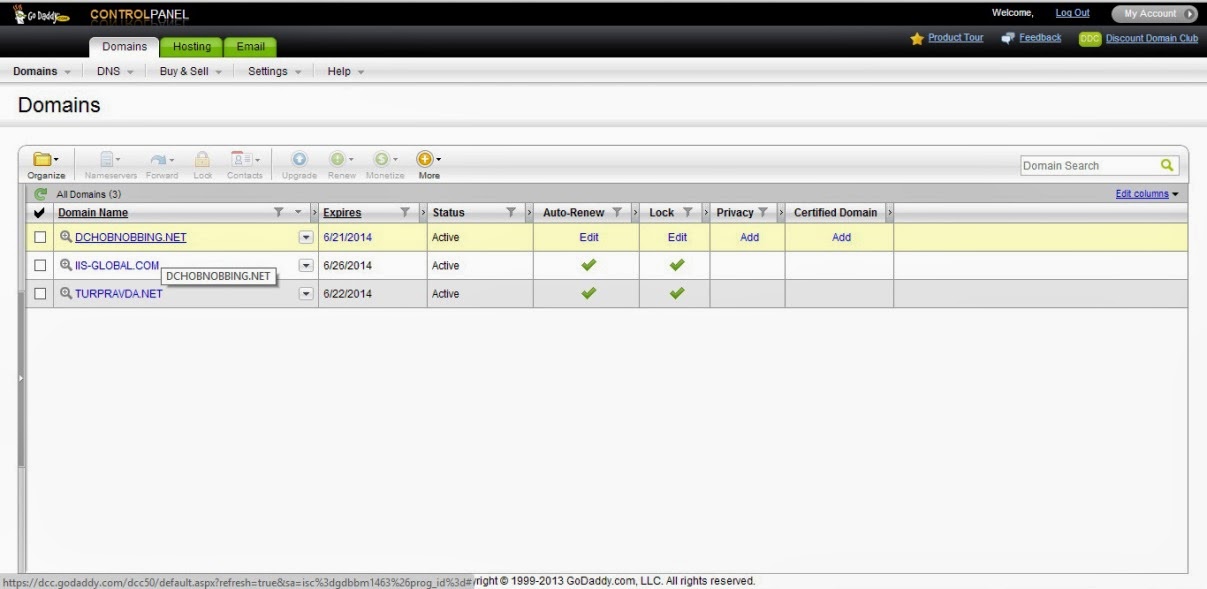Click the Lock padlock toolbar icon
The height and width of the screenshot is (589, 1207).
click(202, 160)
